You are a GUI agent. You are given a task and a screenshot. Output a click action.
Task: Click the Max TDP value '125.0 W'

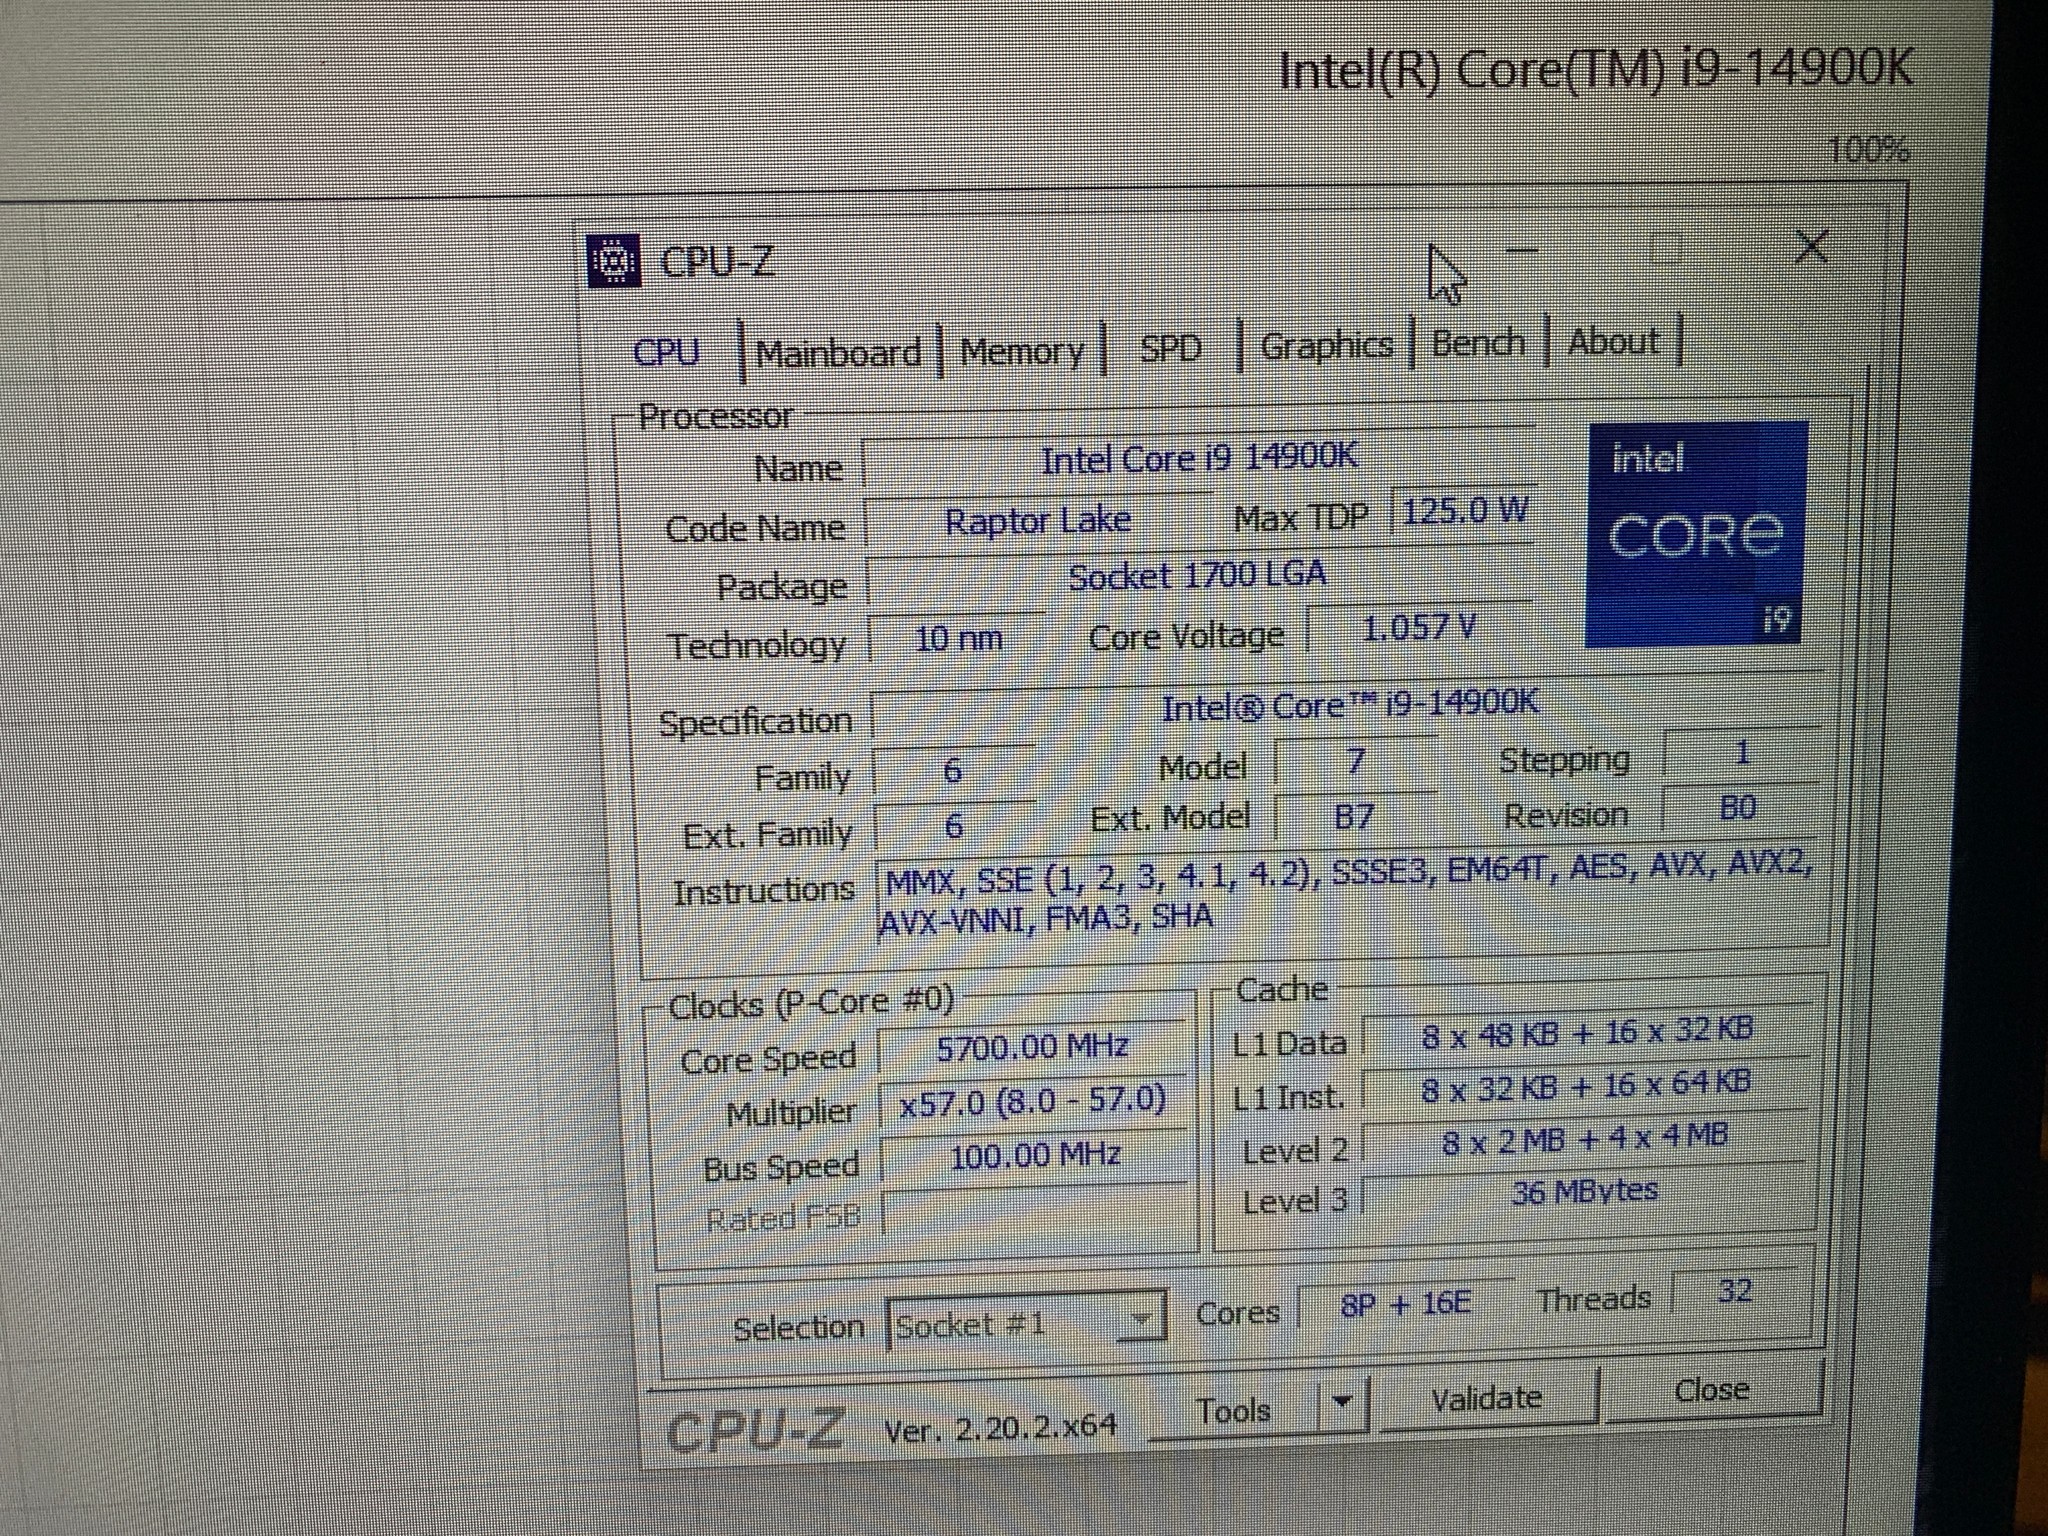1463,513
